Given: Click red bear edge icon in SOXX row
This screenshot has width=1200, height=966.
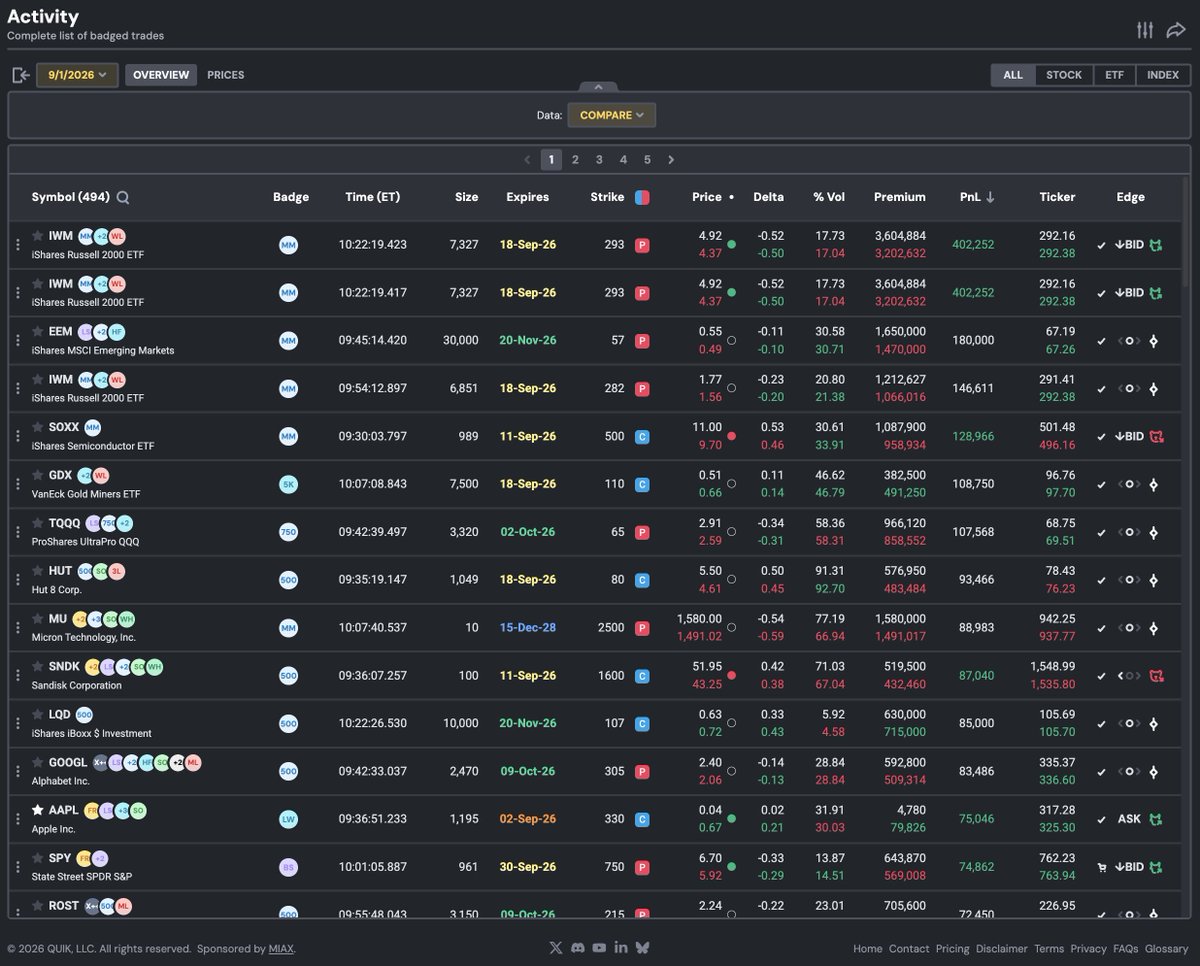Looking at the screenshot, I should [1156, 436].
